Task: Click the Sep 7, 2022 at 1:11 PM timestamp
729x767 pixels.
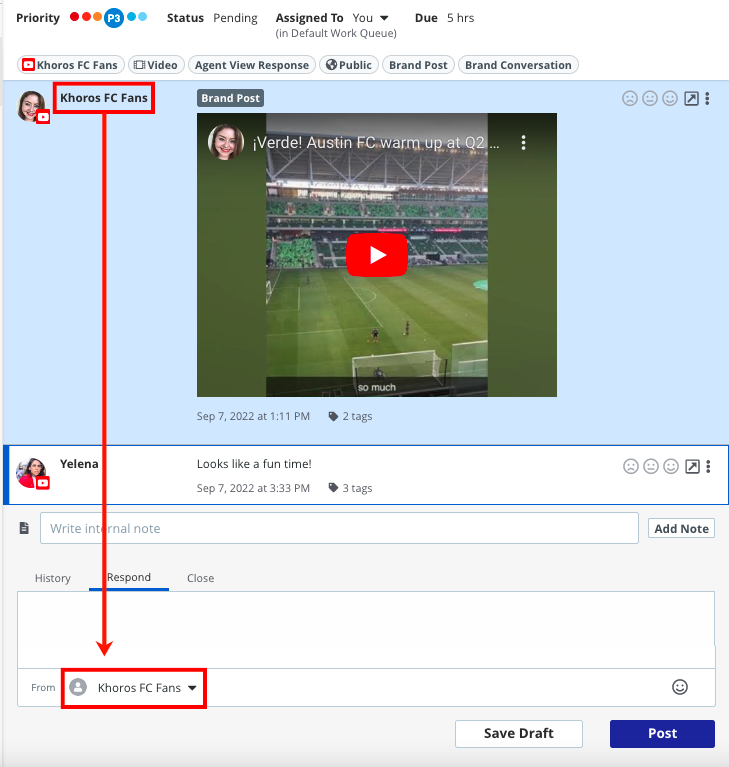Action: 253,416
